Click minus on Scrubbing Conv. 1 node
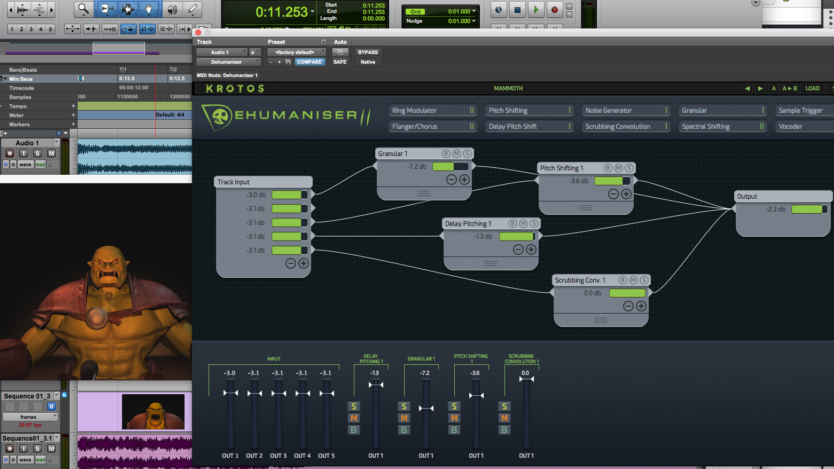The width and height of the screenshot is (834, 469). 628,306
